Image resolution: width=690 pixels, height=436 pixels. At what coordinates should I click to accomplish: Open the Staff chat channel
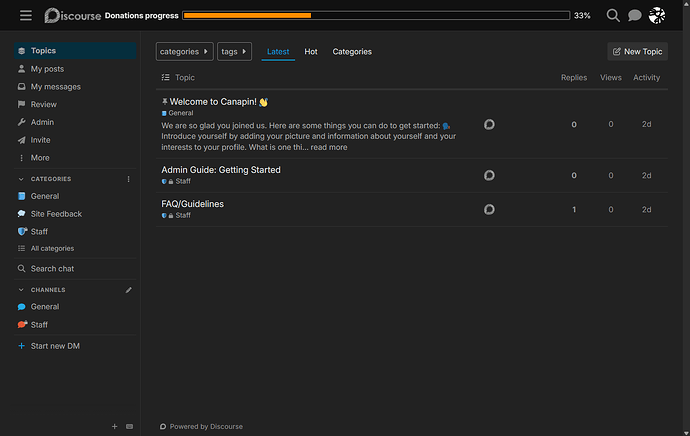point(75,325)
